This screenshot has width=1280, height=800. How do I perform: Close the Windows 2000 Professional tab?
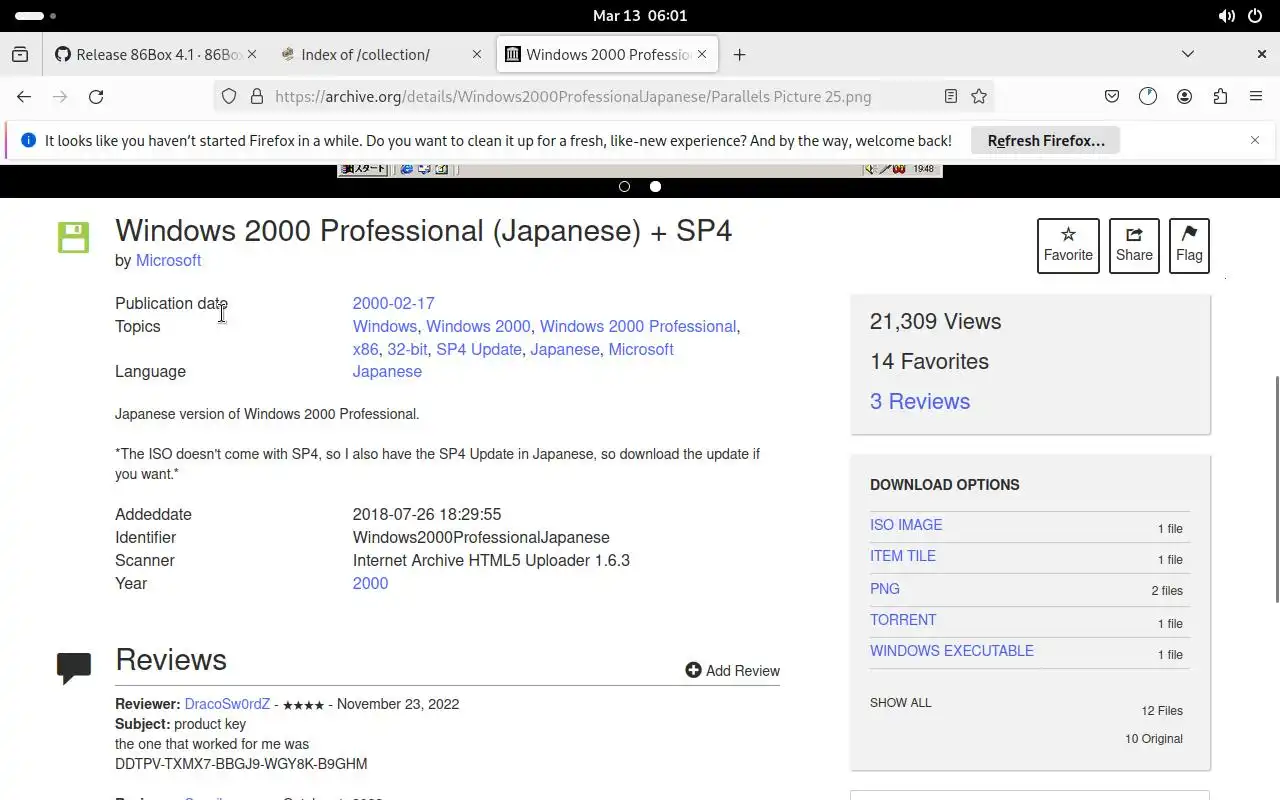point(702,55)
